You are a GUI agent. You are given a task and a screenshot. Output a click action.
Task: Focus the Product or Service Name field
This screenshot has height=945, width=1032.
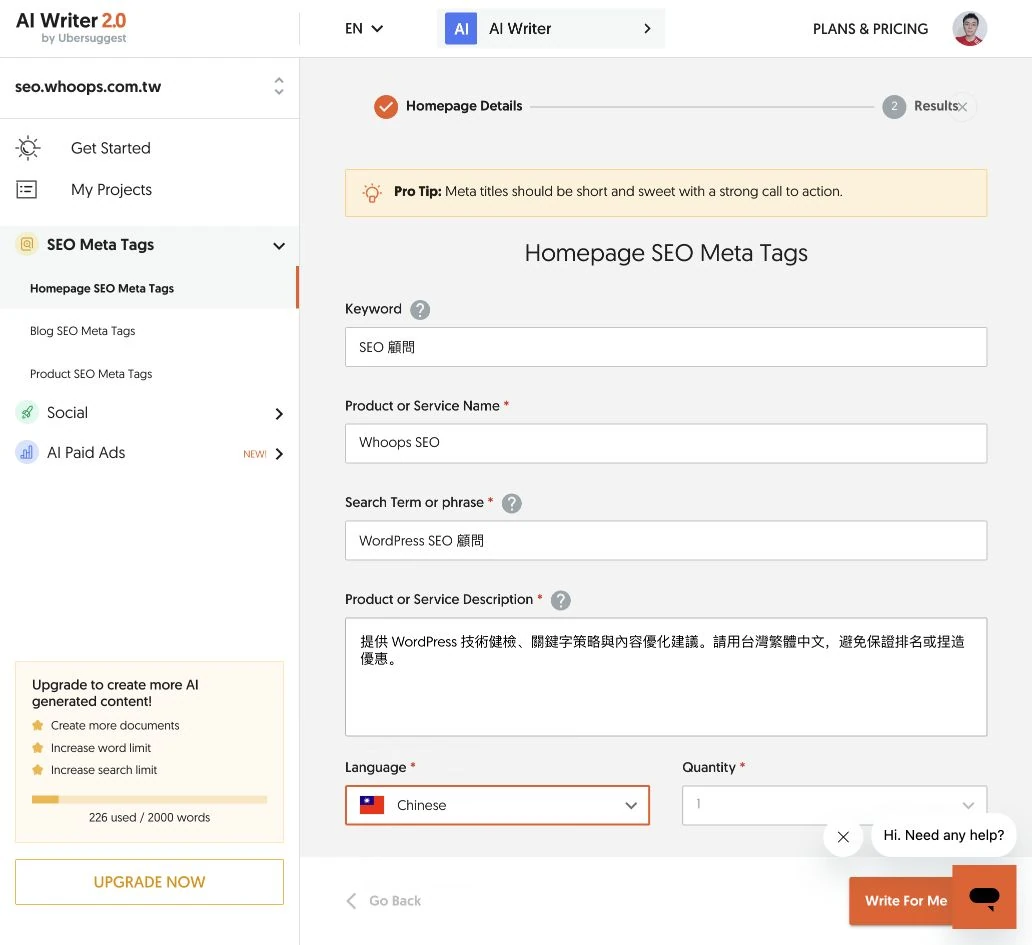665,443
